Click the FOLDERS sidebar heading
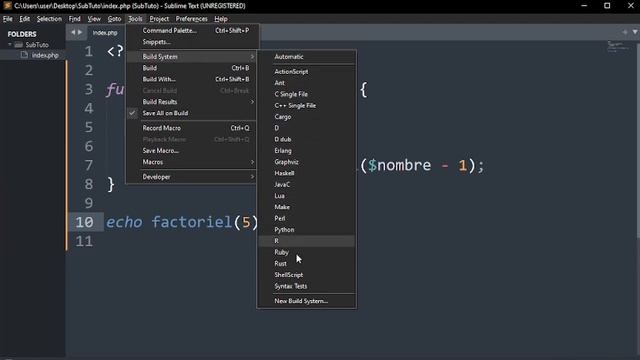This screenshot has width=640, height=360. (x=22, y=34)
